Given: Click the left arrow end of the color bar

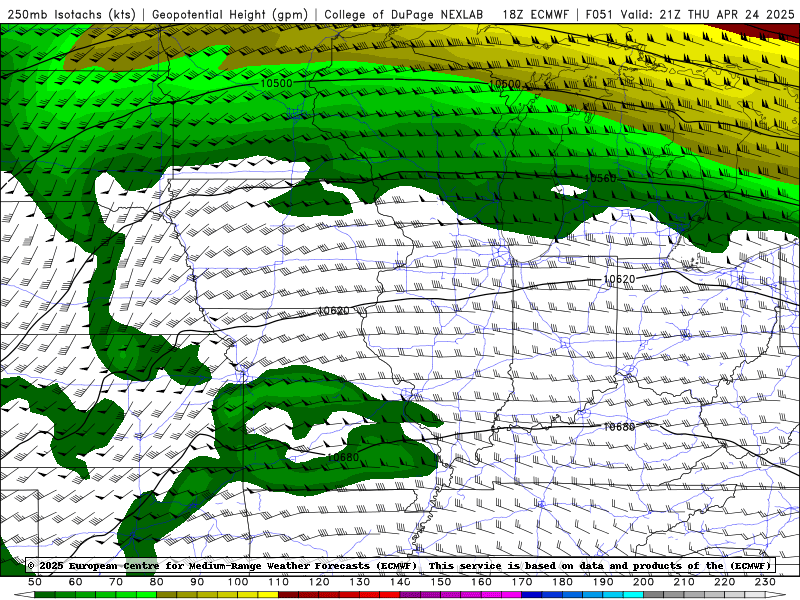Looking at the screenshot, I should click(24, 596).
